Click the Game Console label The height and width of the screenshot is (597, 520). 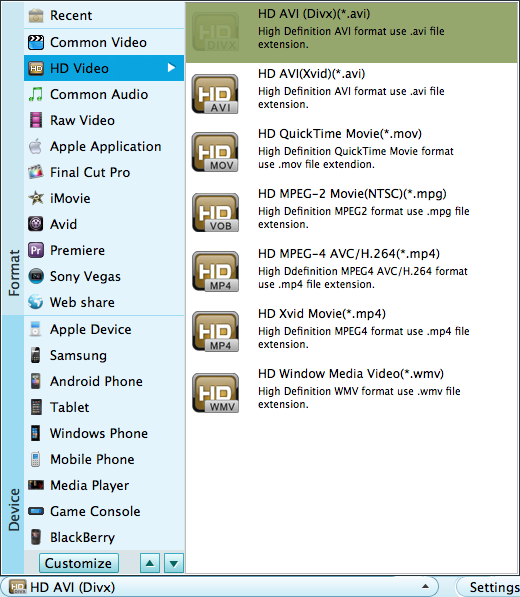[x=95, y=511]
